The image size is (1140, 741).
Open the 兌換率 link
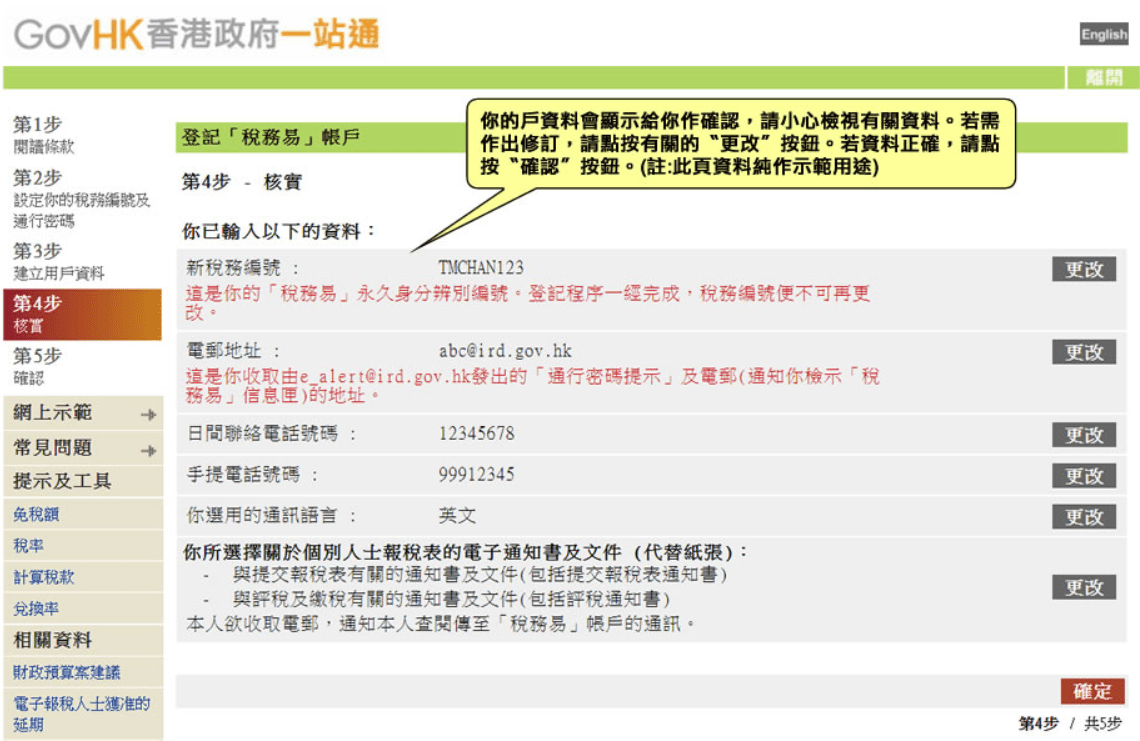tap(36, 609)
